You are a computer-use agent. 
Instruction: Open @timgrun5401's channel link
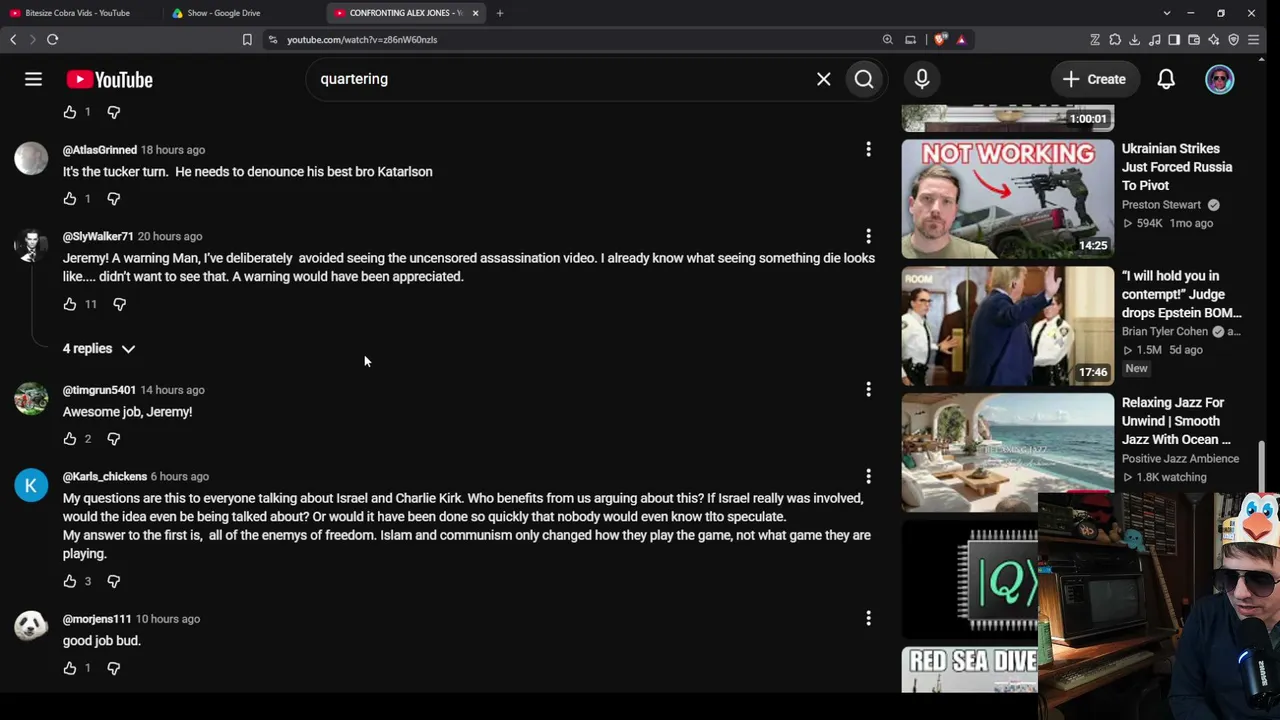tap(99, 390)
